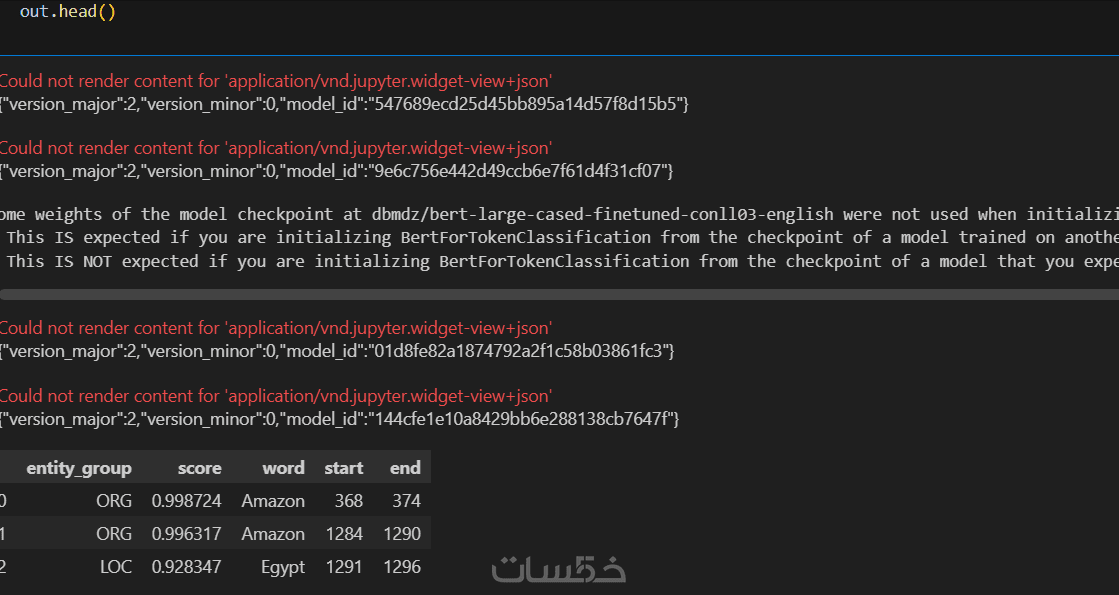Click end value 1296
Viewport: 1119px width, 595px height.
pyautogui.click(x=401, y=567)
